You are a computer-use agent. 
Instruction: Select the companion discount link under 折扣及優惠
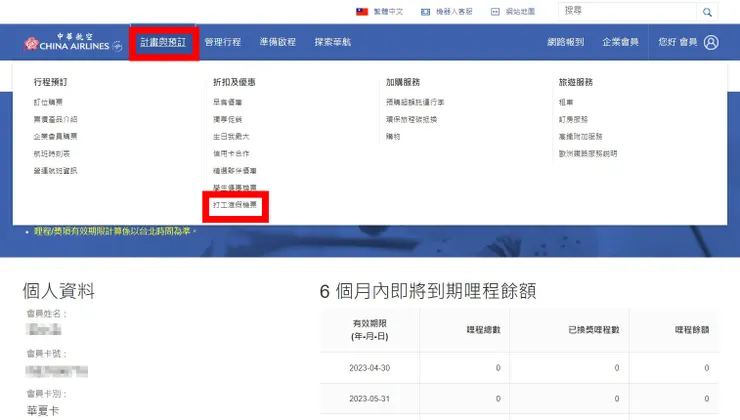tap(235, 171)
